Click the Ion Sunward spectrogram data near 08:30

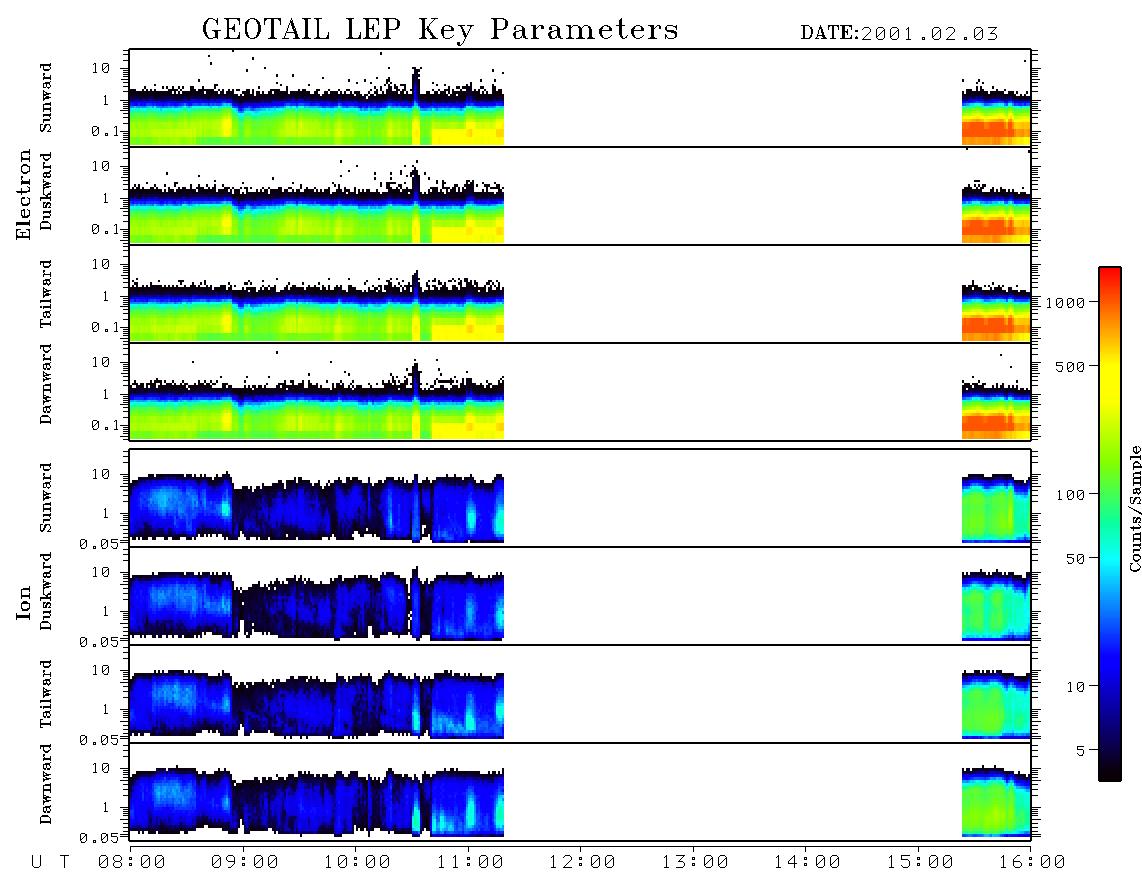coord(181,506)
